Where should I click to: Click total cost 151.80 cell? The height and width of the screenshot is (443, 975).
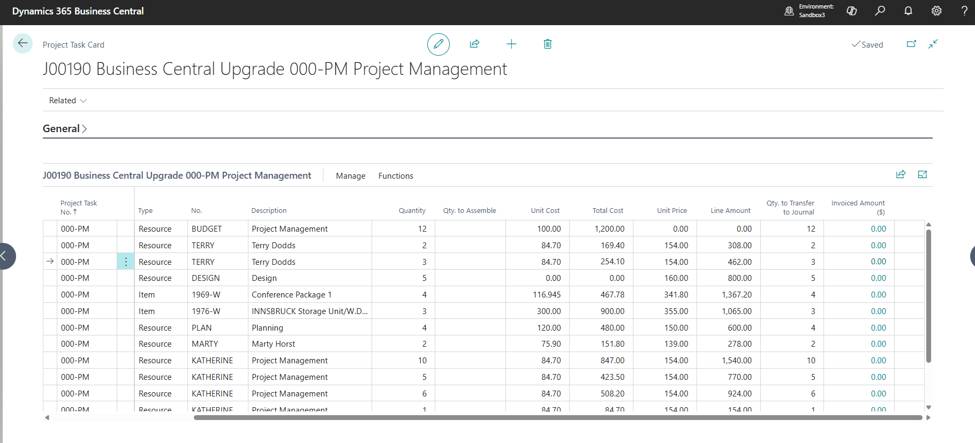(600, 344)
